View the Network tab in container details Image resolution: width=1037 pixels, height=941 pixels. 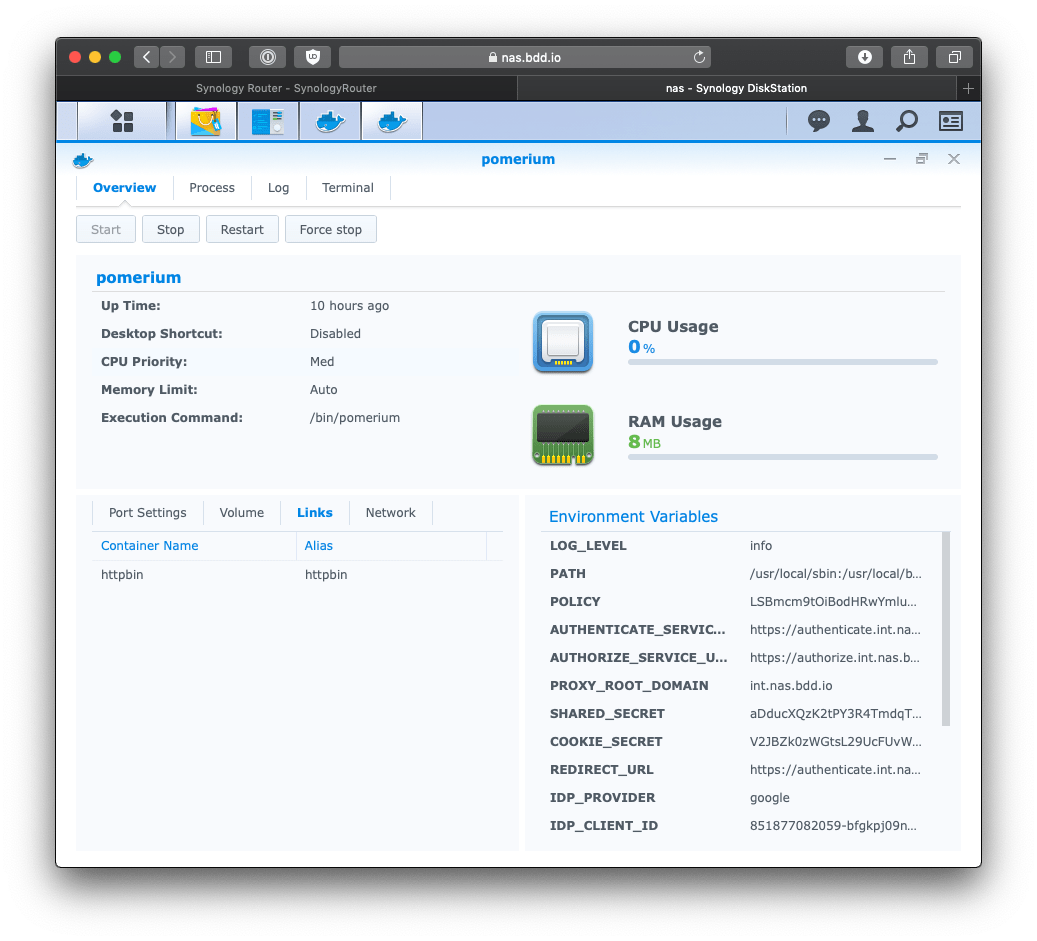pos(390,512)
